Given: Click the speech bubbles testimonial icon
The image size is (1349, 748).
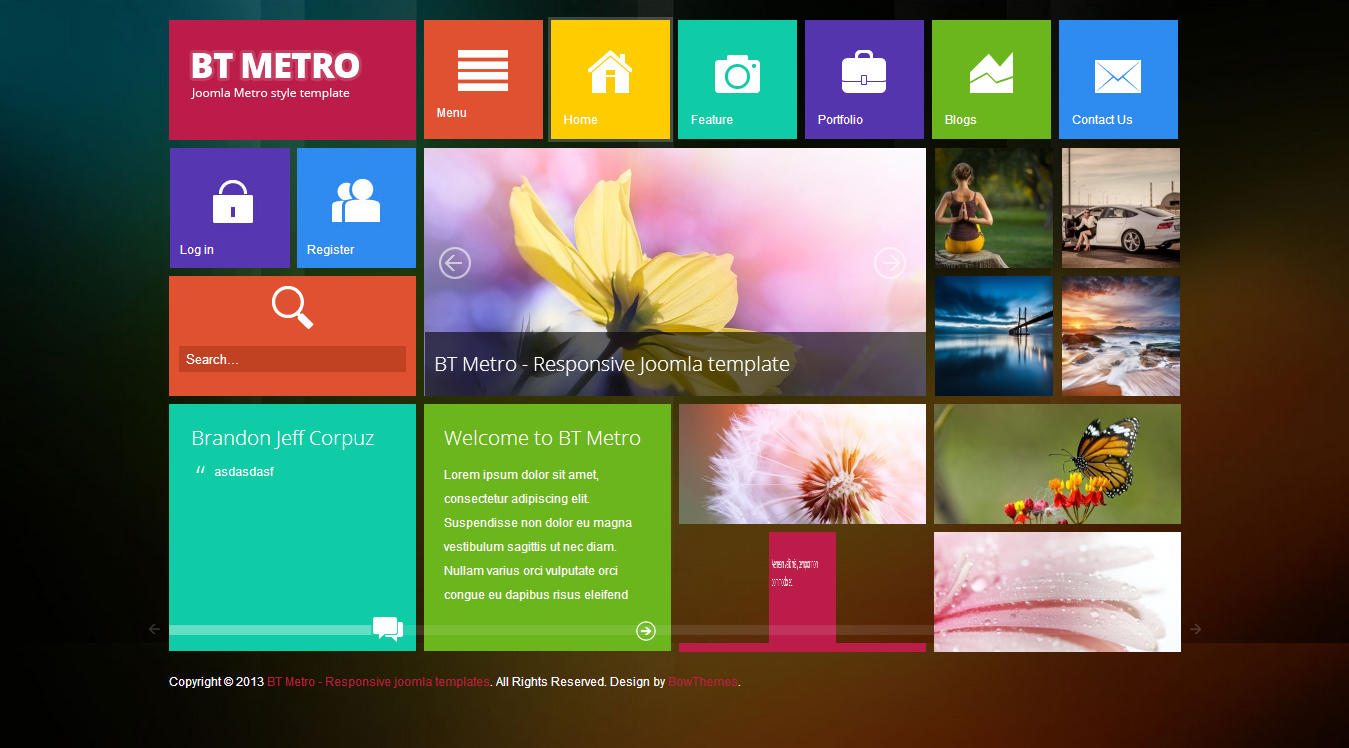Looking at the screenshot, I should [388, 629].
